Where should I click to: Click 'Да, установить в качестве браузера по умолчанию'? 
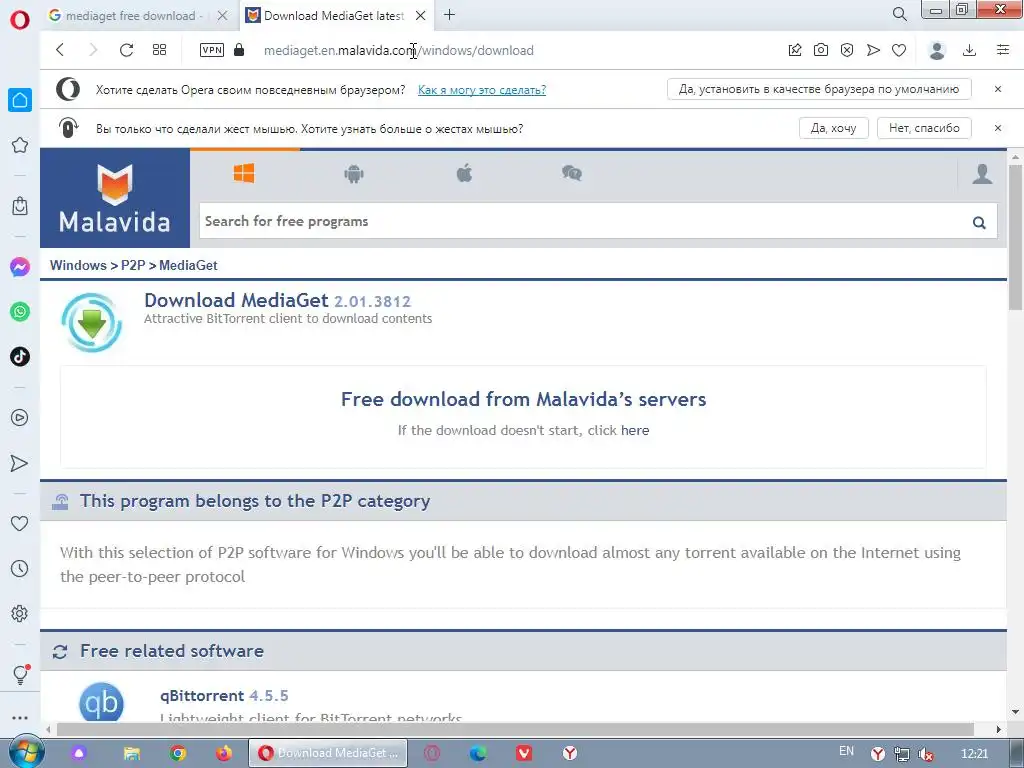click(819, 89)
